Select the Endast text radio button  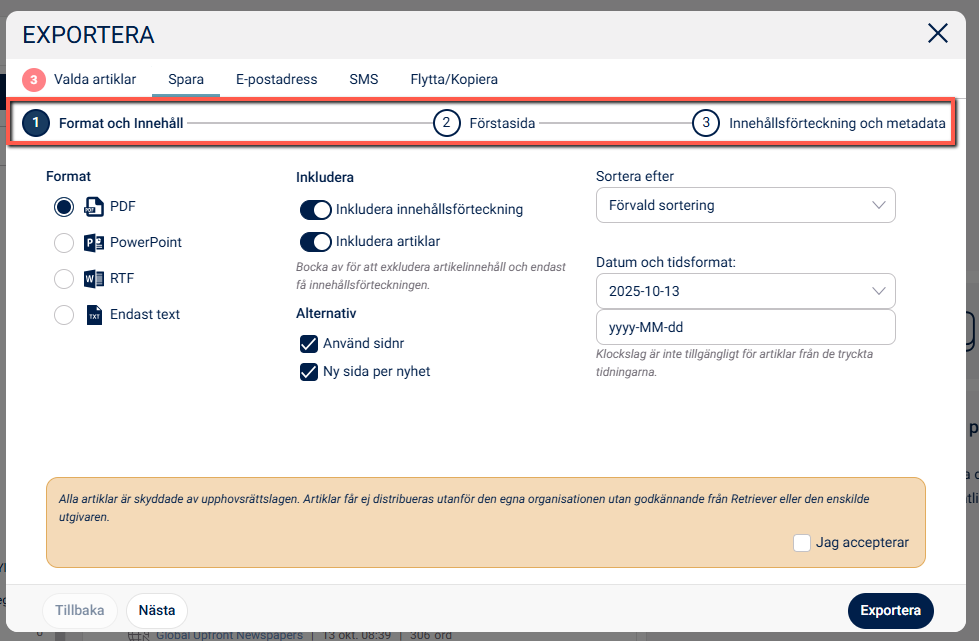coord(64,315)
